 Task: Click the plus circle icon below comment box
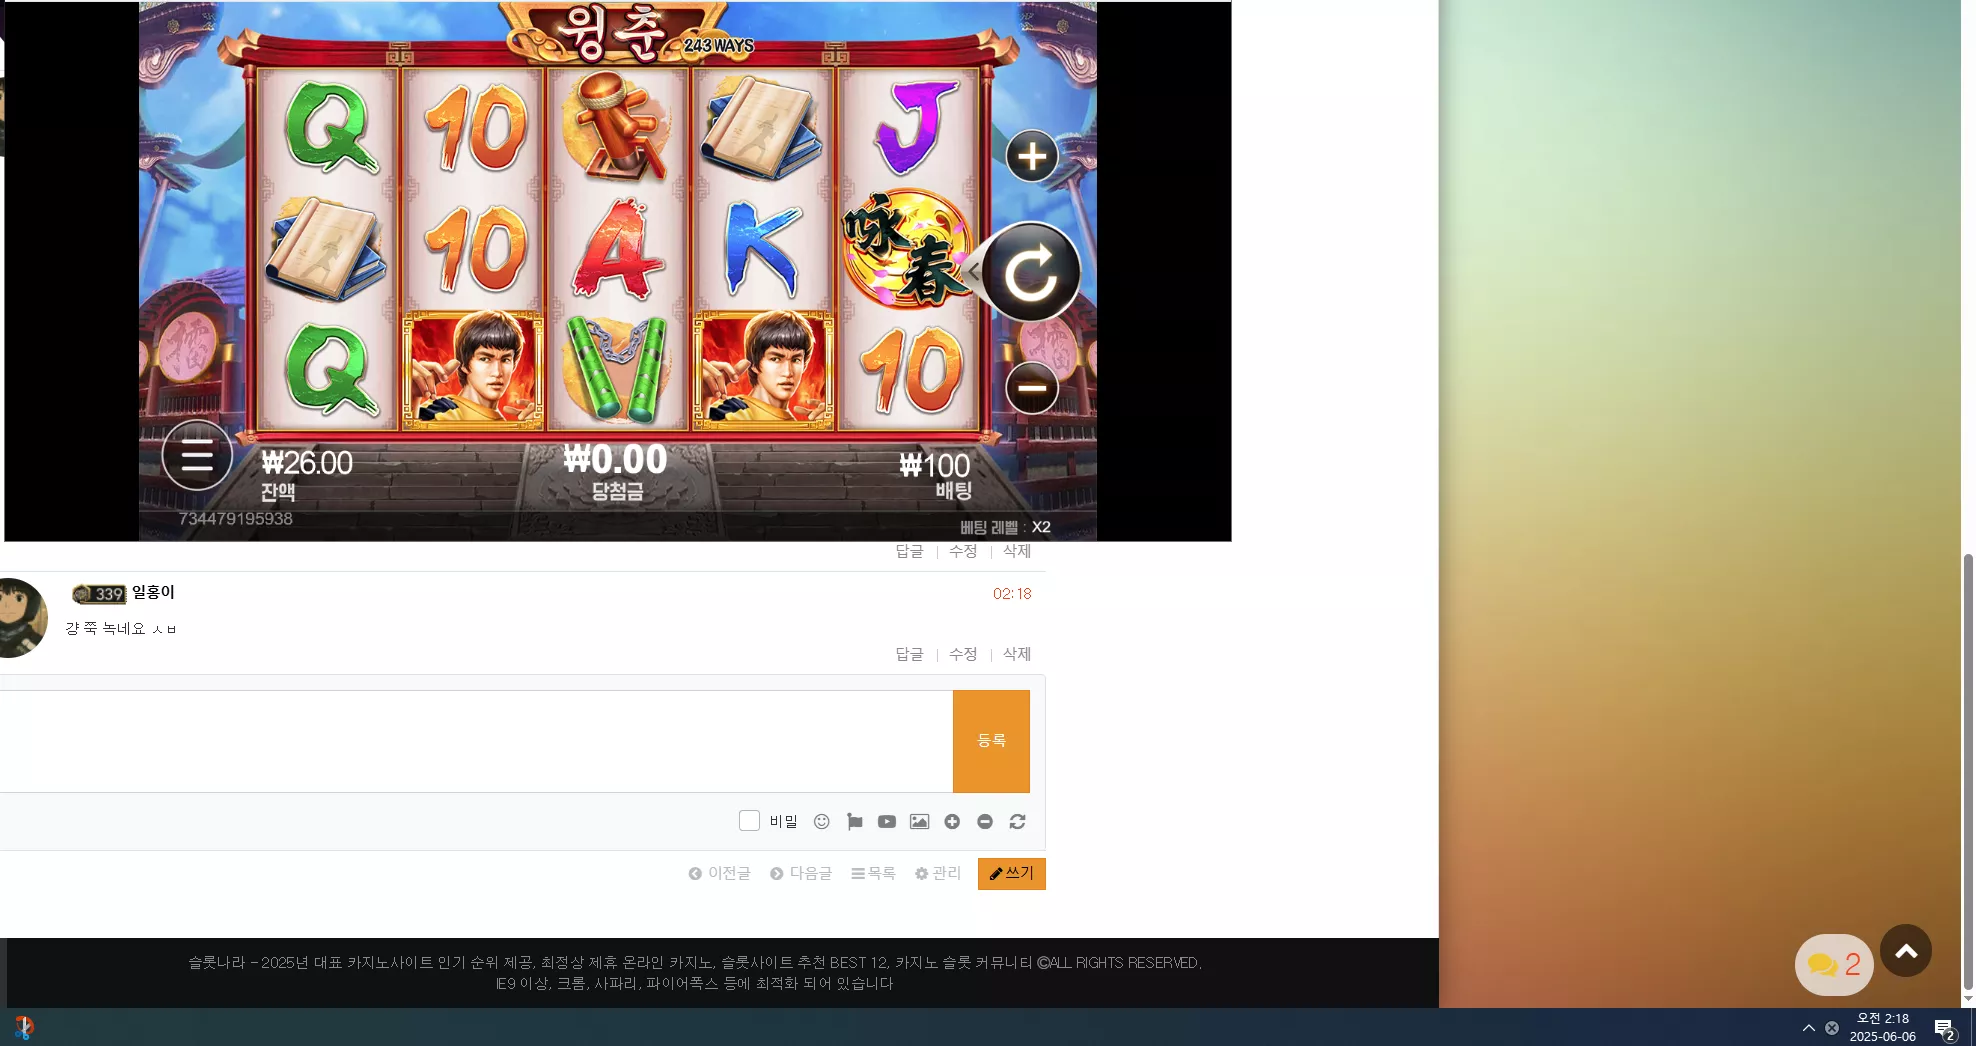click(952, 822)
